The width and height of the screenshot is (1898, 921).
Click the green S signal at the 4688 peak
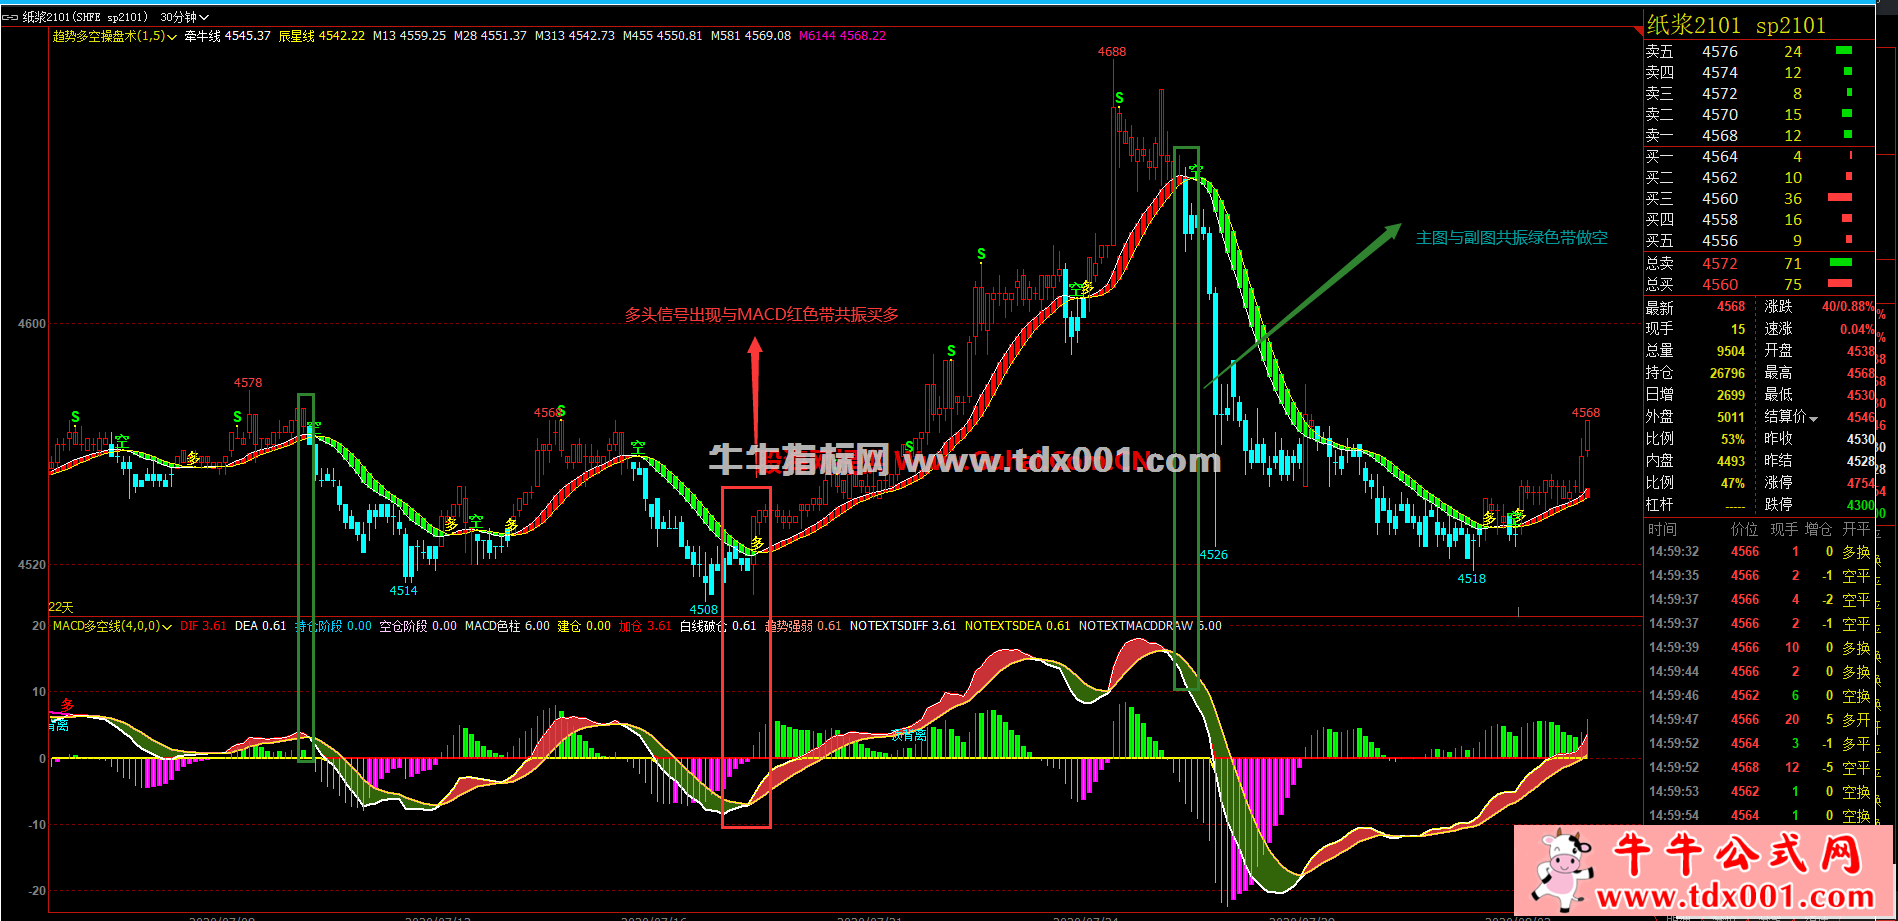[x=1119, y=98]
